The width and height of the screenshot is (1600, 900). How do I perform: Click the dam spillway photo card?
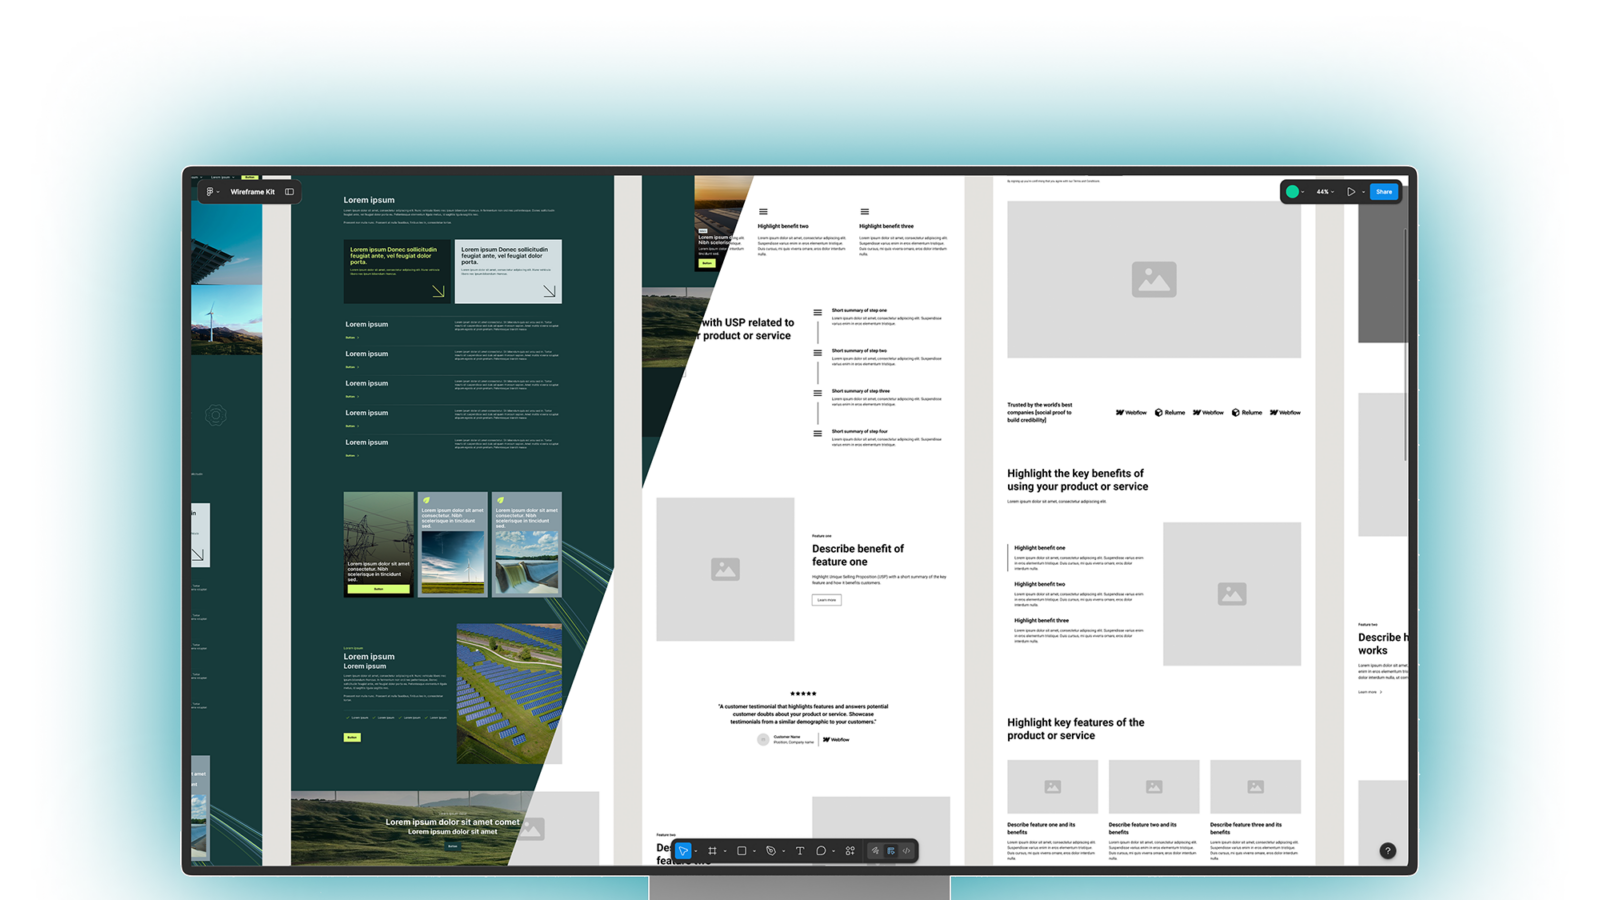[527, 544]
